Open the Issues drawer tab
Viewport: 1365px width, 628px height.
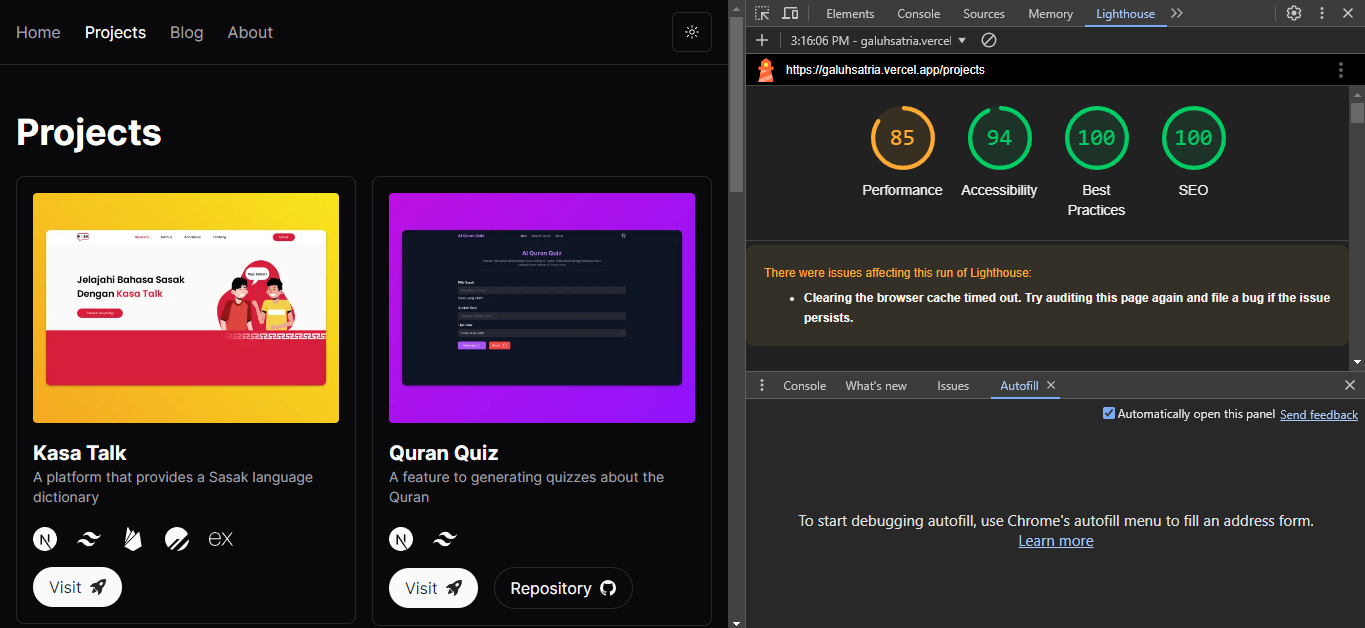tap(952, 385)
